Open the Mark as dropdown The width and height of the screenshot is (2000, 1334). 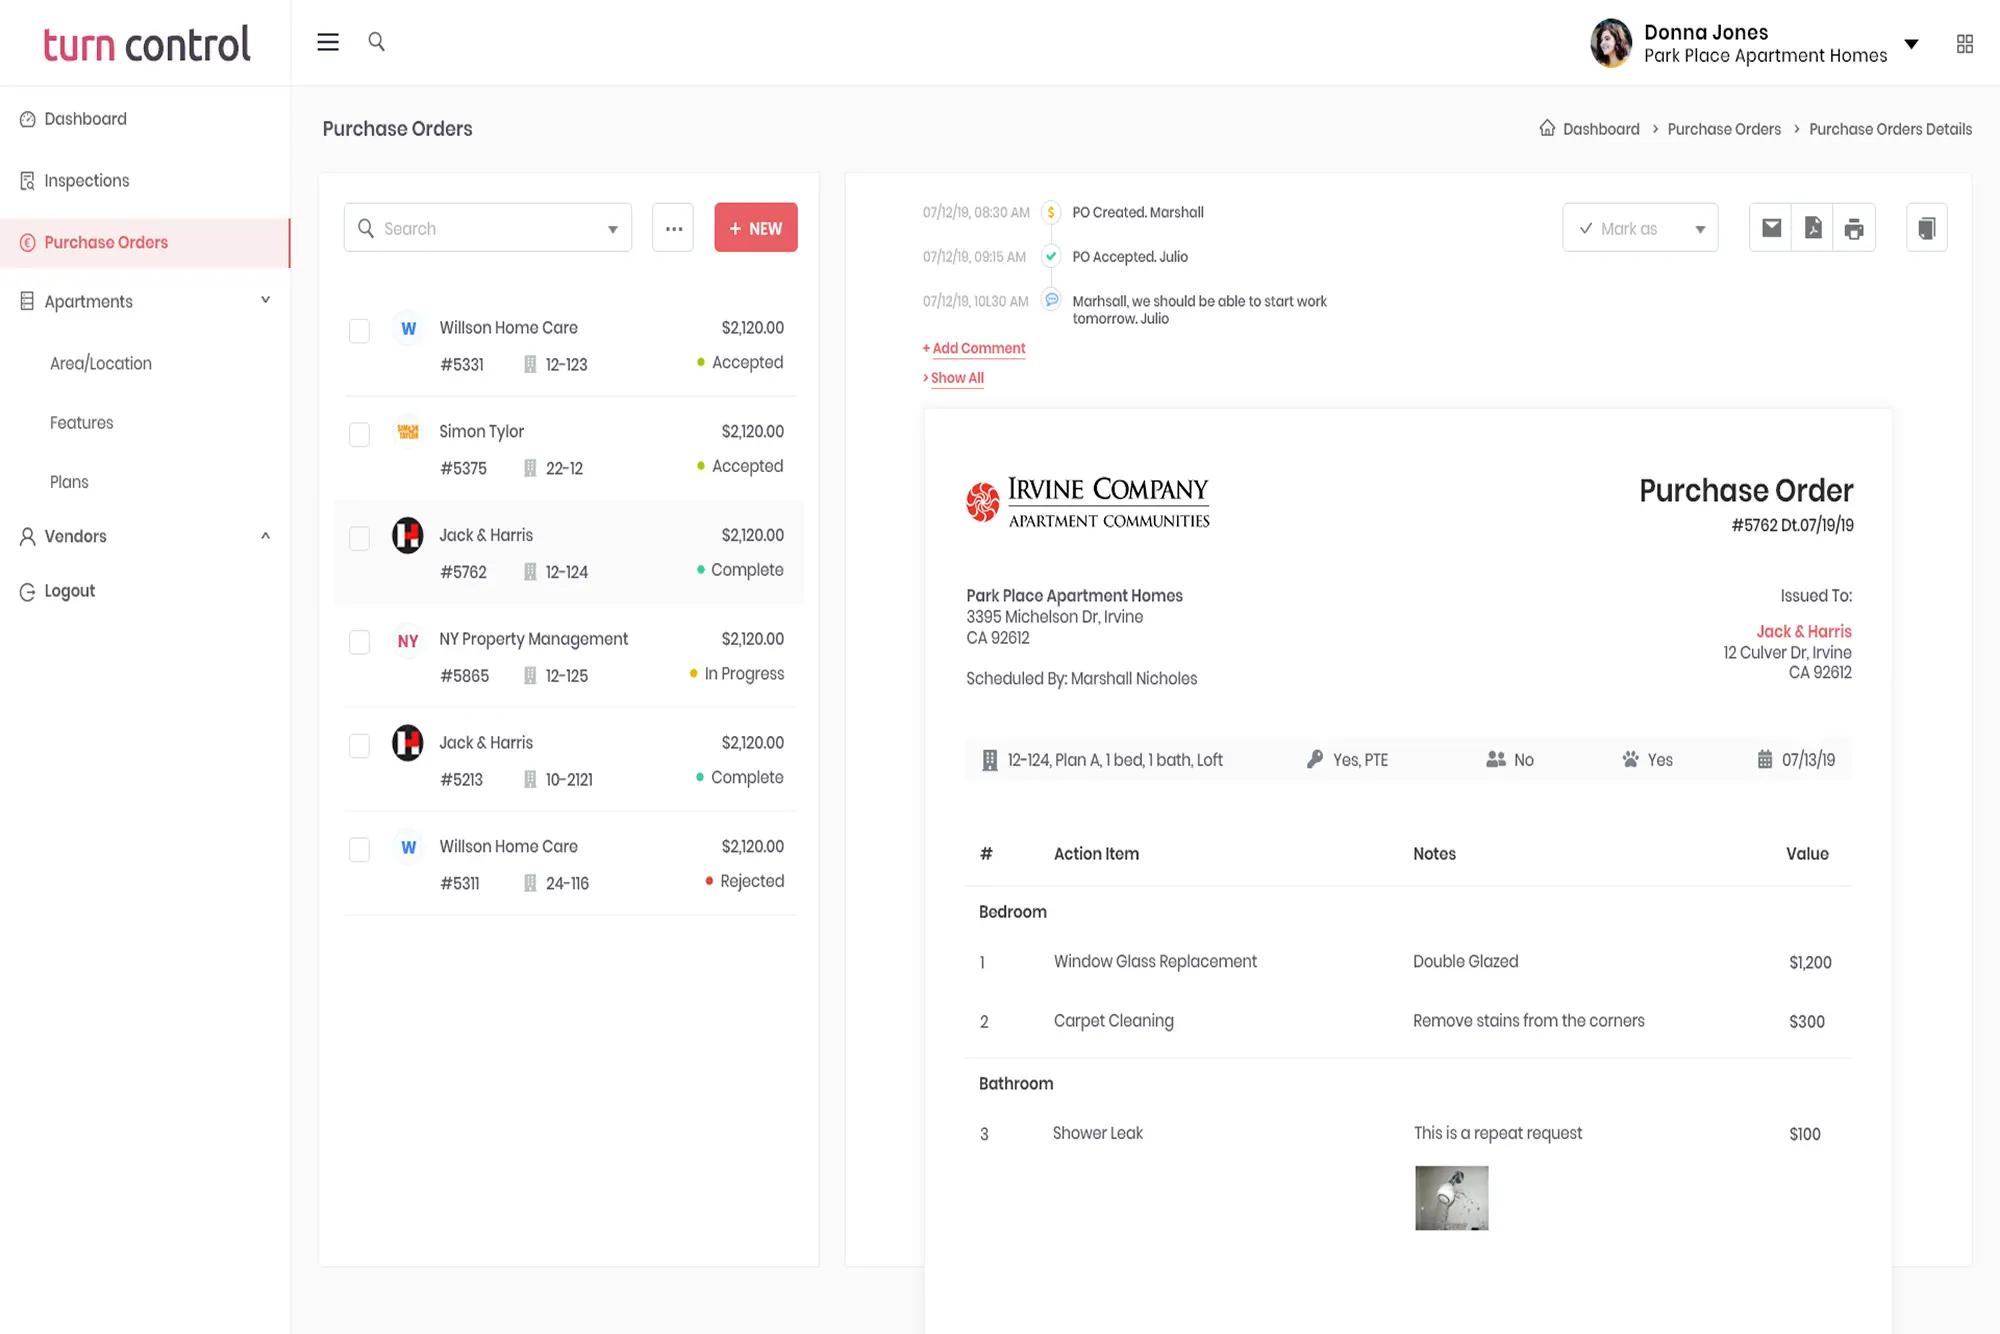pyautogui.click(x=1640, y=228)
